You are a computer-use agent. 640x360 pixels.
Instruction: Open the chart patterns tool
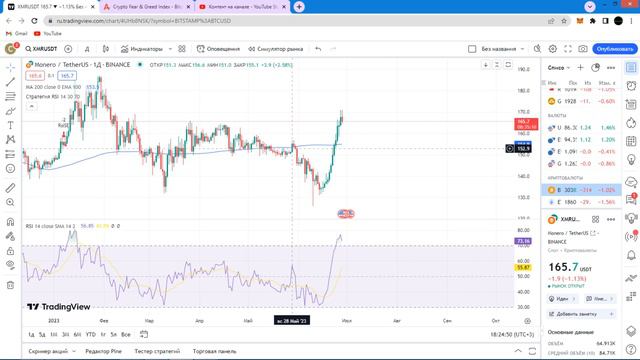pyautogui.click(x=11, y=140)
